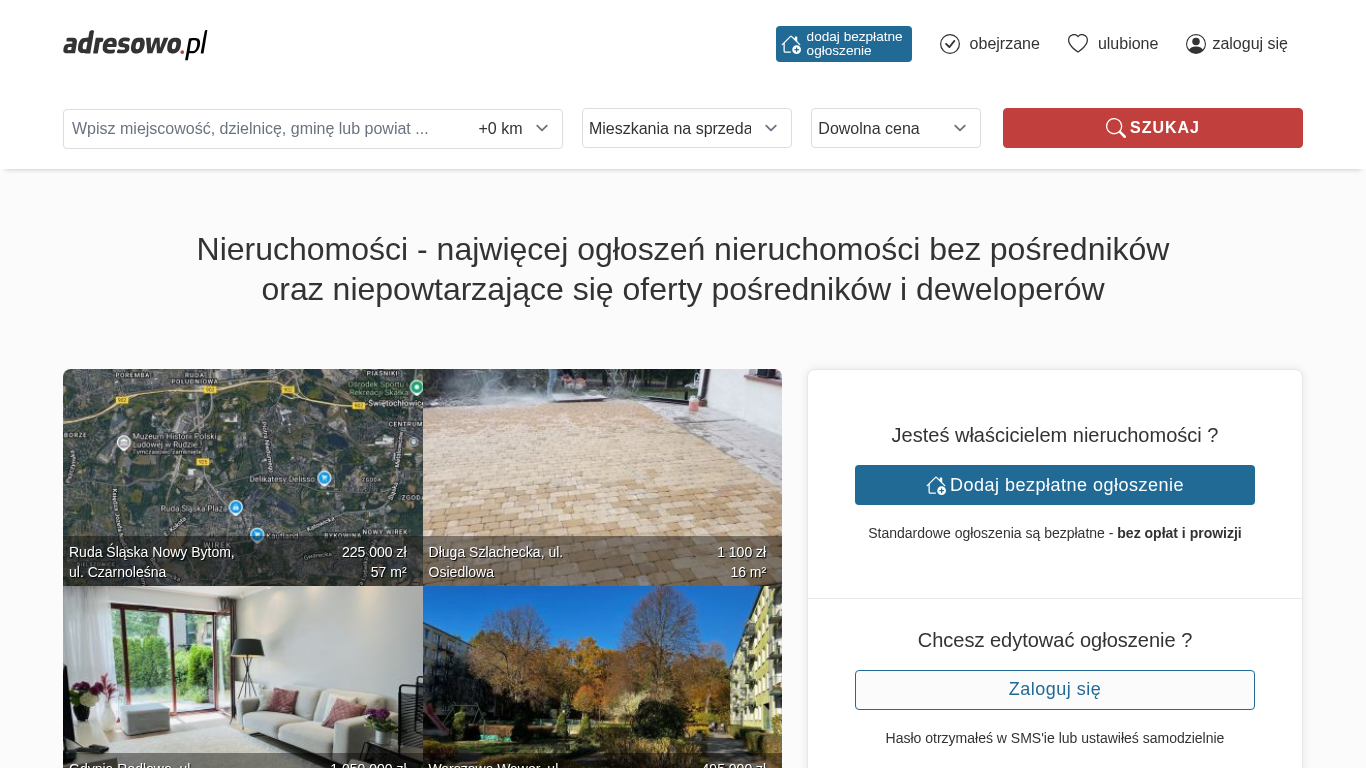Click the 225 000 zł price label
This screenshot has height=768, width=1366.
pos(374,552)
